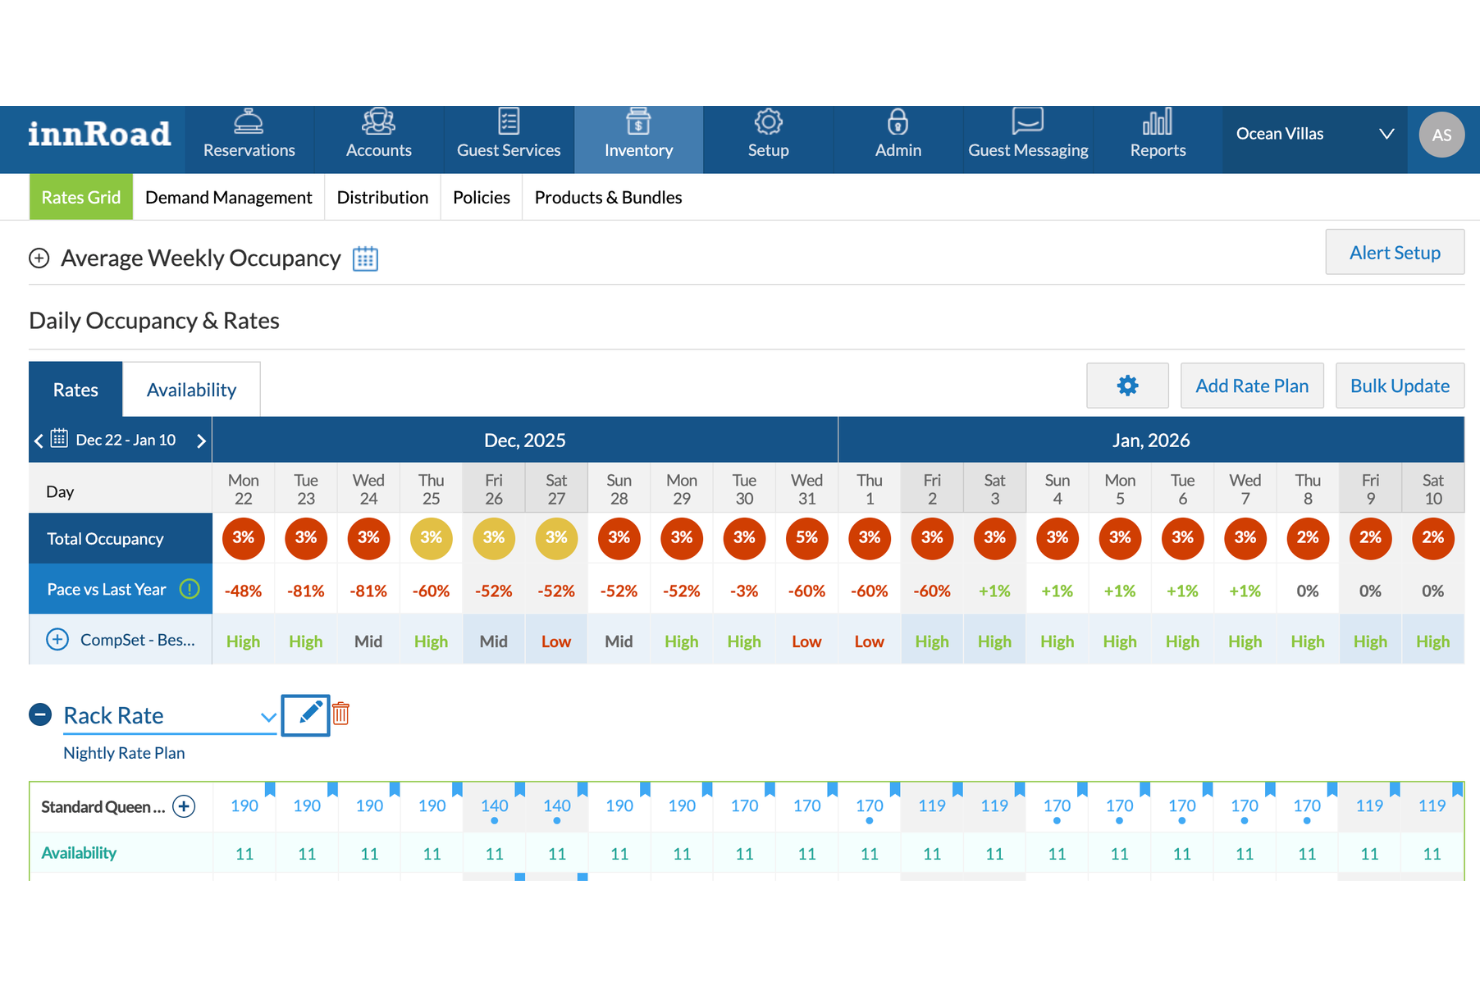1480x987 pixels.
Task: Click the Admin padlock icon
Action: (897, 122)
